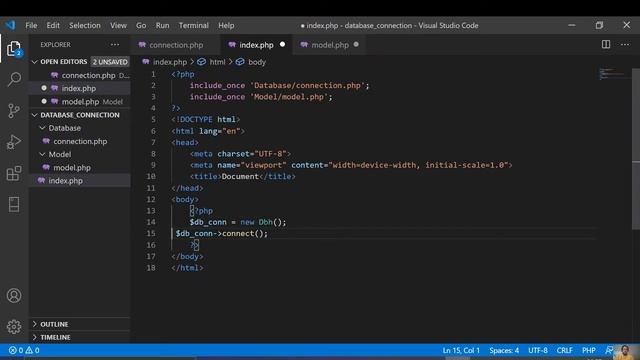Open the Terminal menu
Screen dimensions: 640x360
(193, 25)
